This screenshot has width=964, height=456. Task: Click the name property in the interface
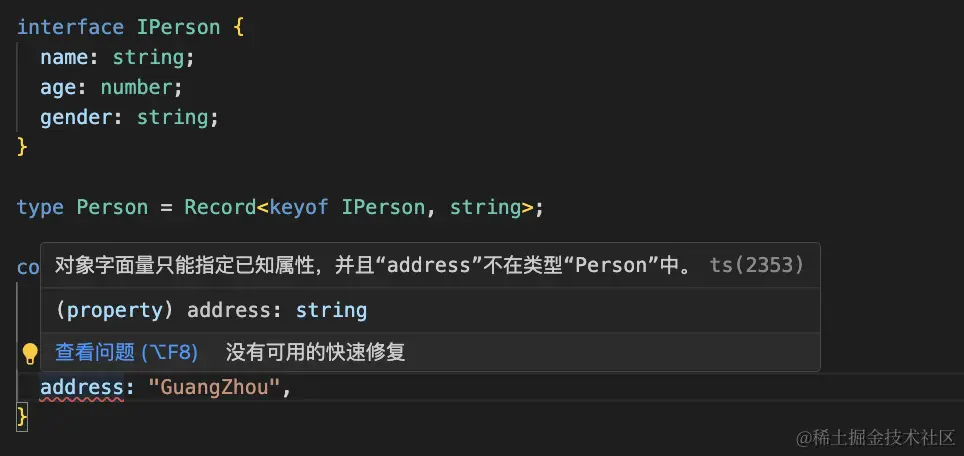(64, 57)
